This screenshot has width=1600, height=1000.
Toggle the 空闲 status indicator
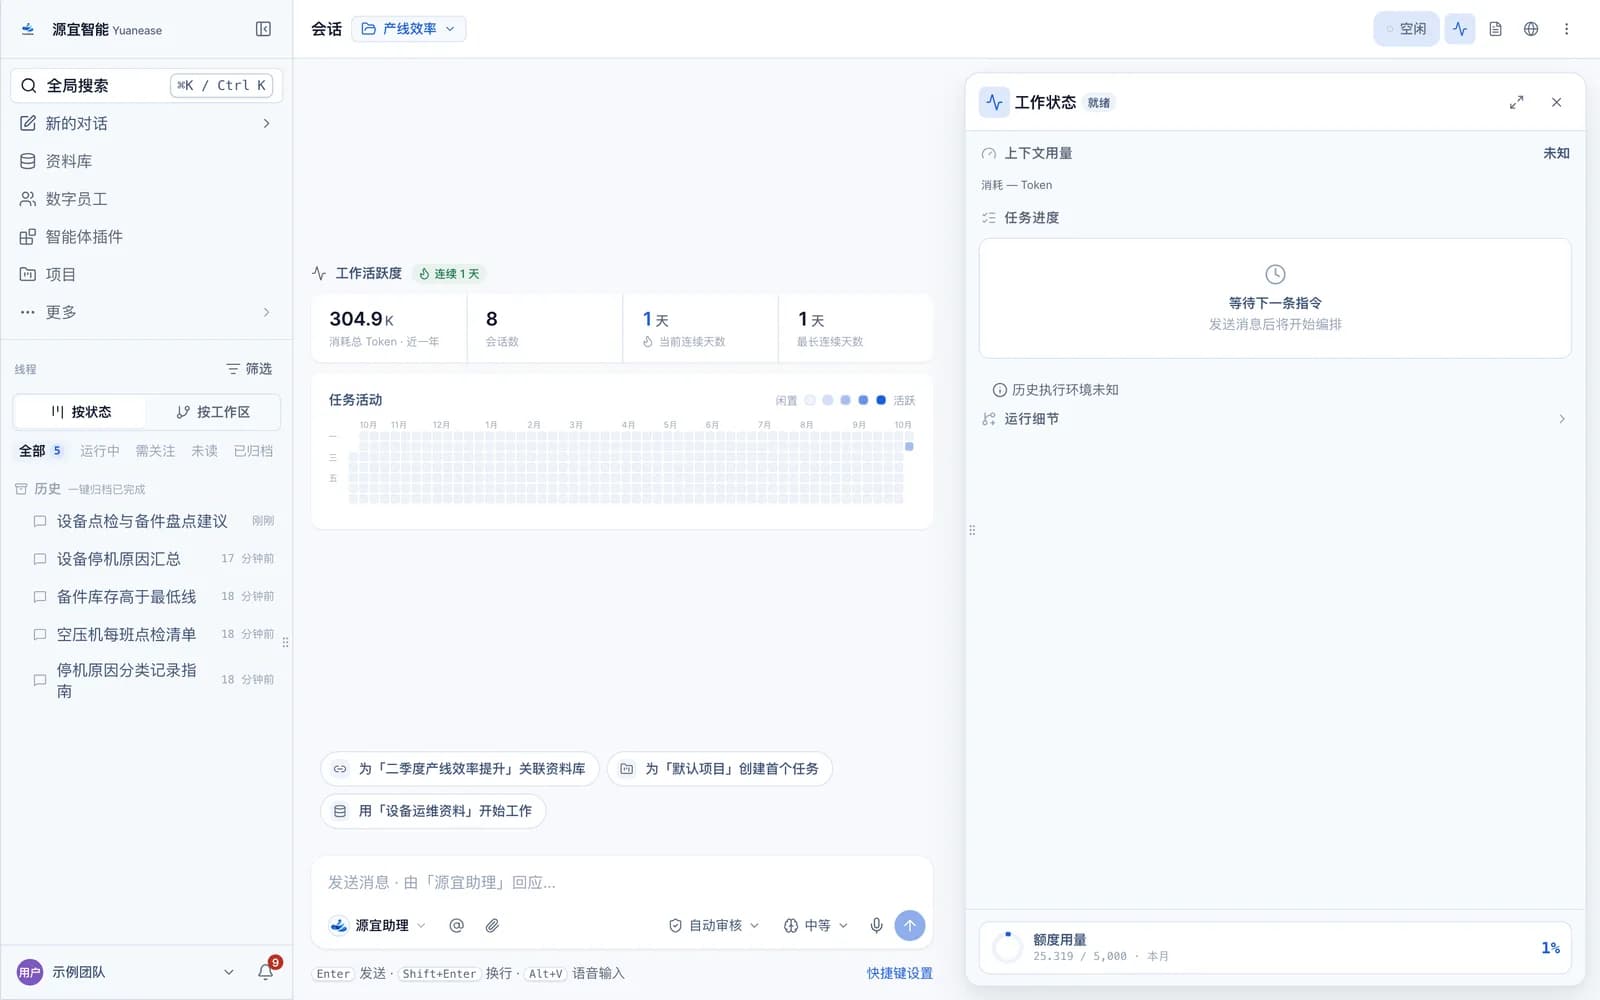tap(1406, 29)
